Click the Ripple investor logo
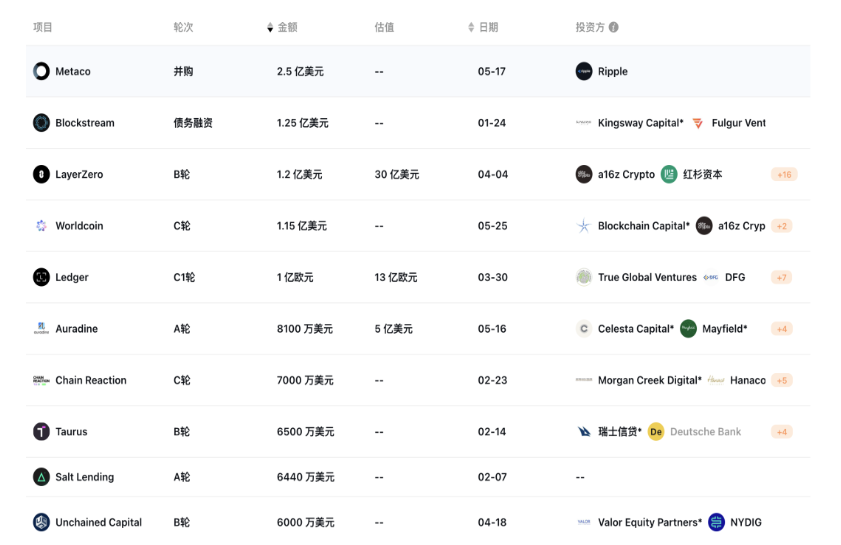 pos(584,71)
